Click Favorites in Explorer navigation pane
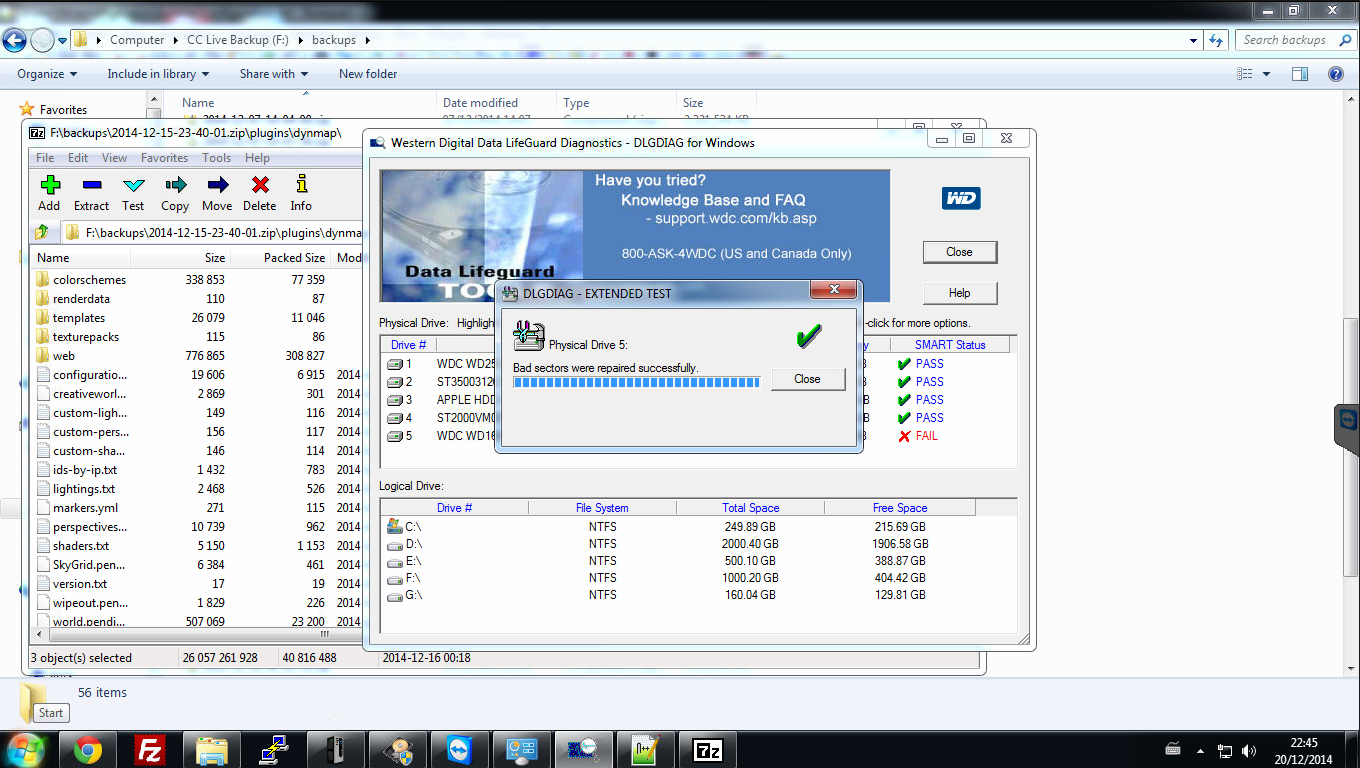1360x768 pixels. [63, 110]
